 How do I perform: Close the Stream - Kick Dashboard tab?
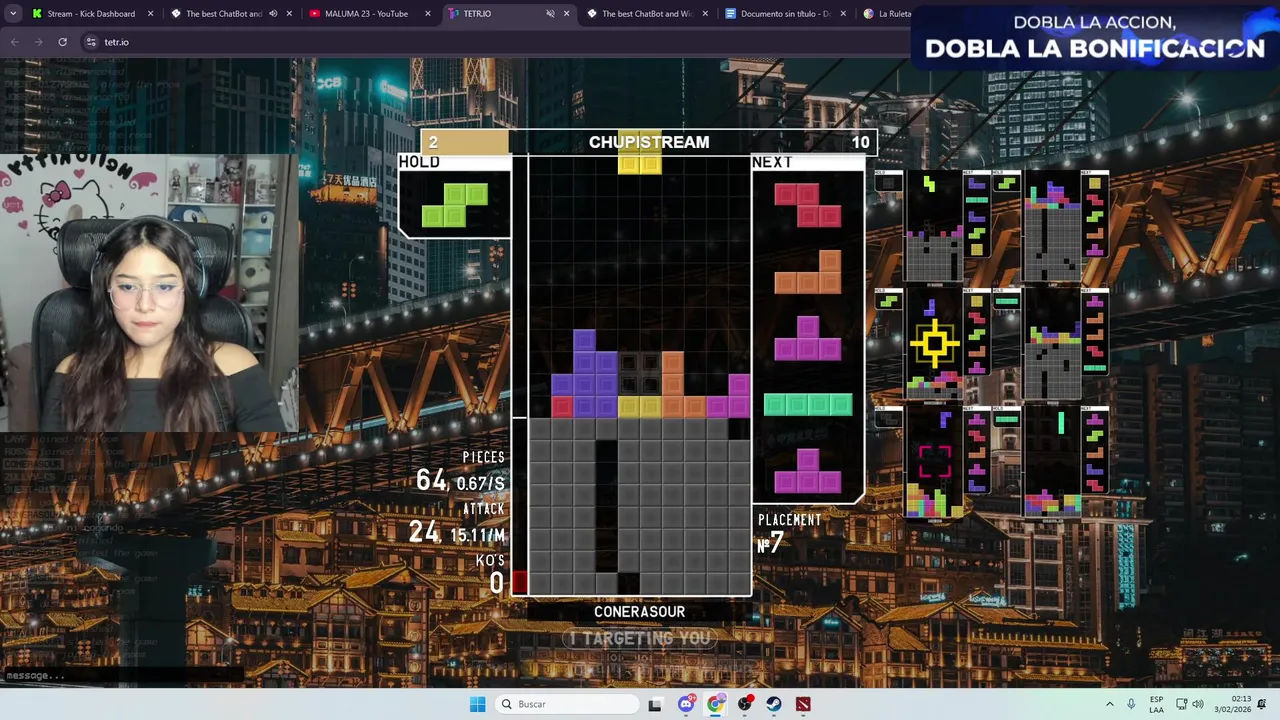tap(151, 14)
